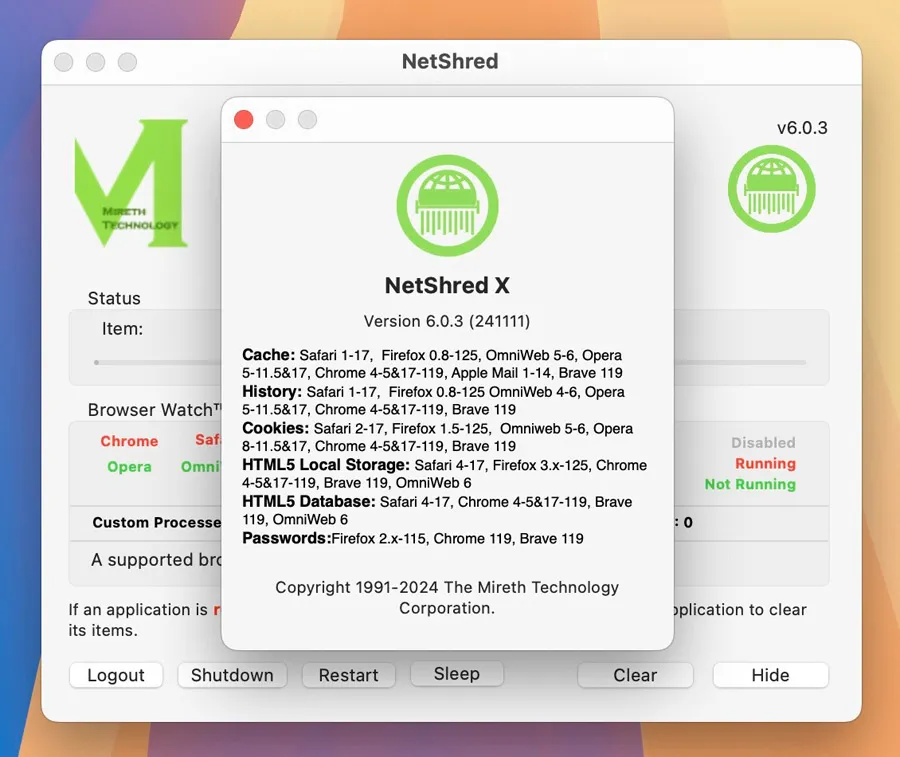
Task: Click the green shredder icon beneath v6.0.3
Action: [x=770, y=188]
